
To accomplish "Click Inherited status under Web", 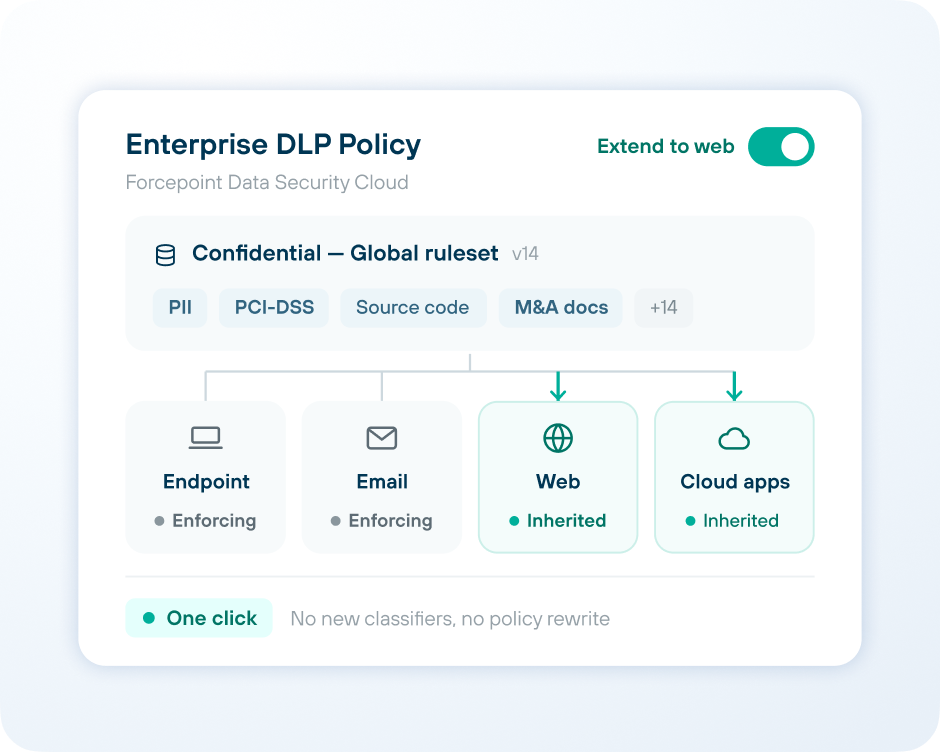I will pos(558,521).
